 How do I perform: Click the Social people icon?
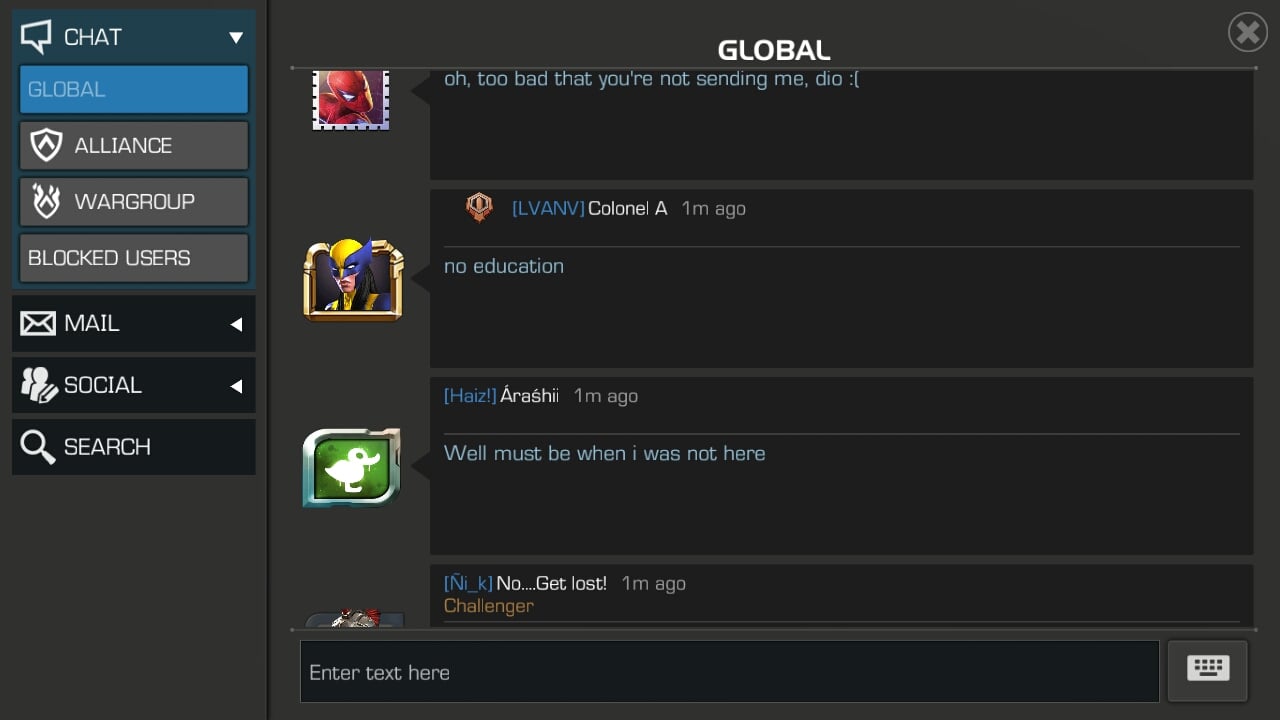(x=38, y=385)
